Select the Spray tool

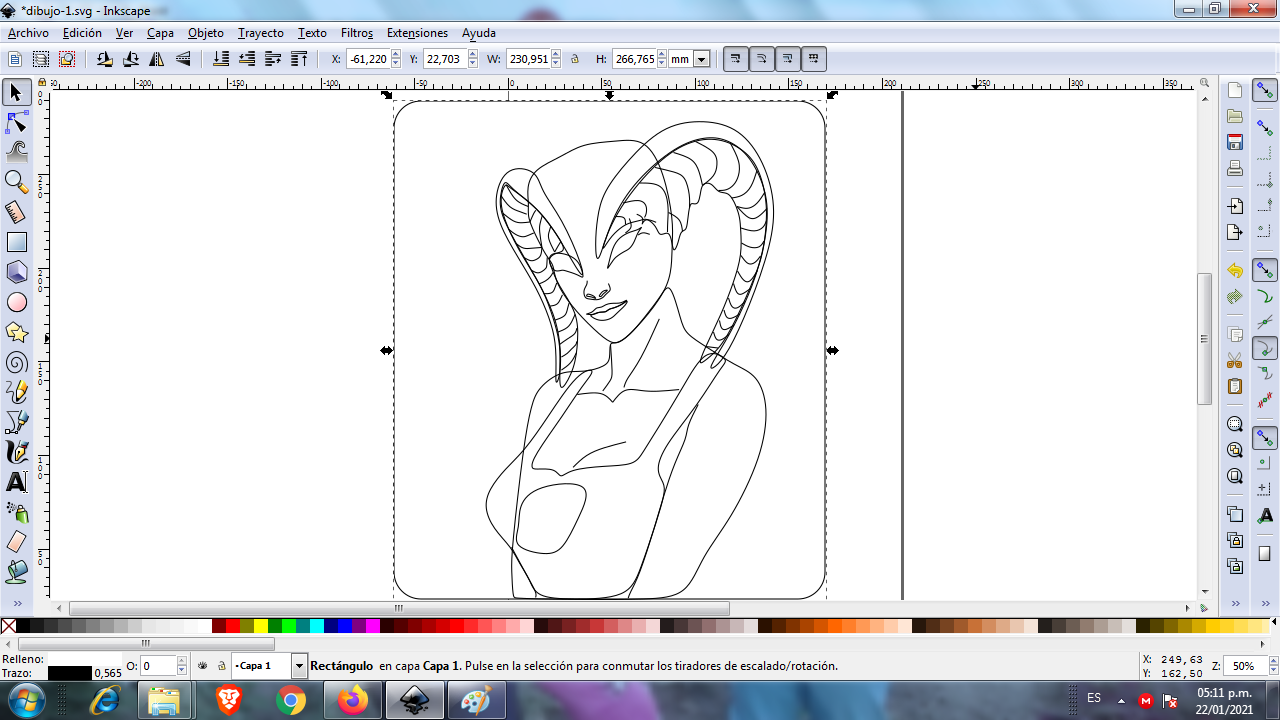click(x=16, y=512)
